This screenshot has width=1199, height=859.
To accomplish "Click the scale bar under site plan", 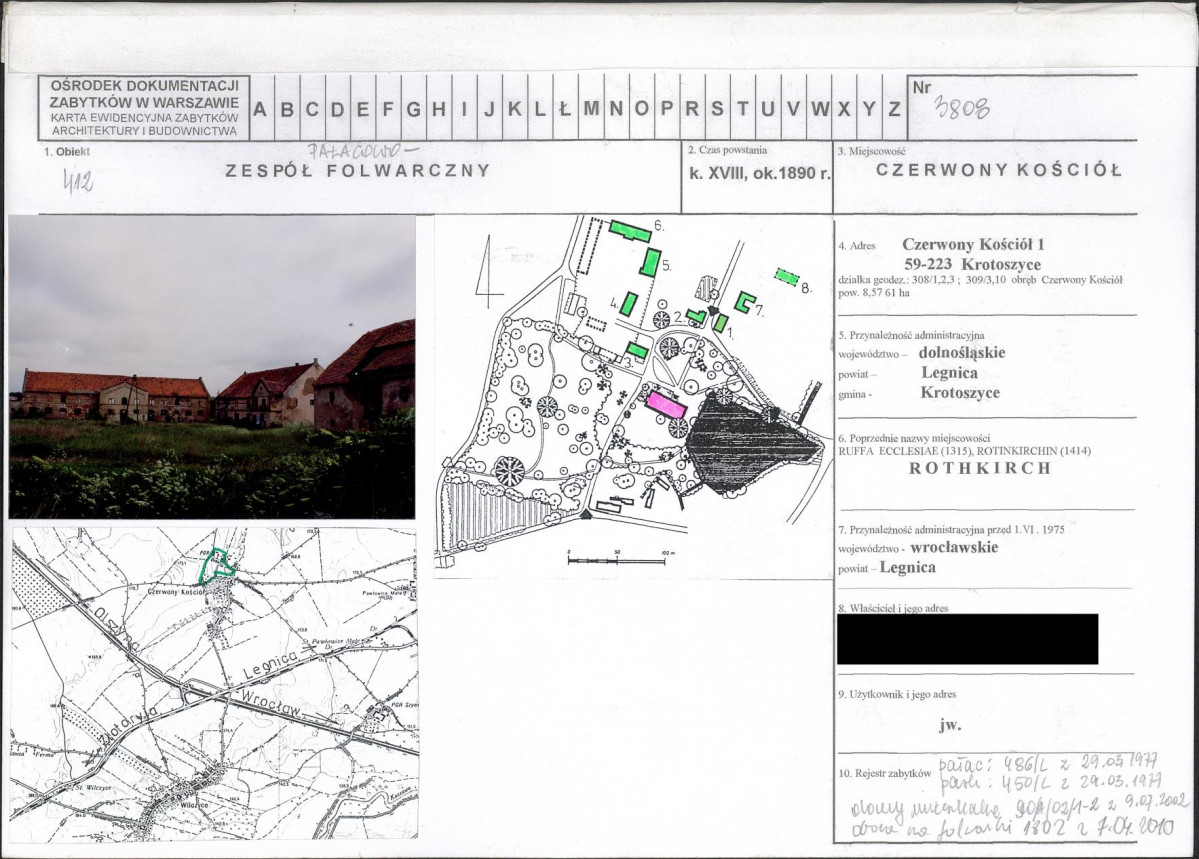I will 616,560.
